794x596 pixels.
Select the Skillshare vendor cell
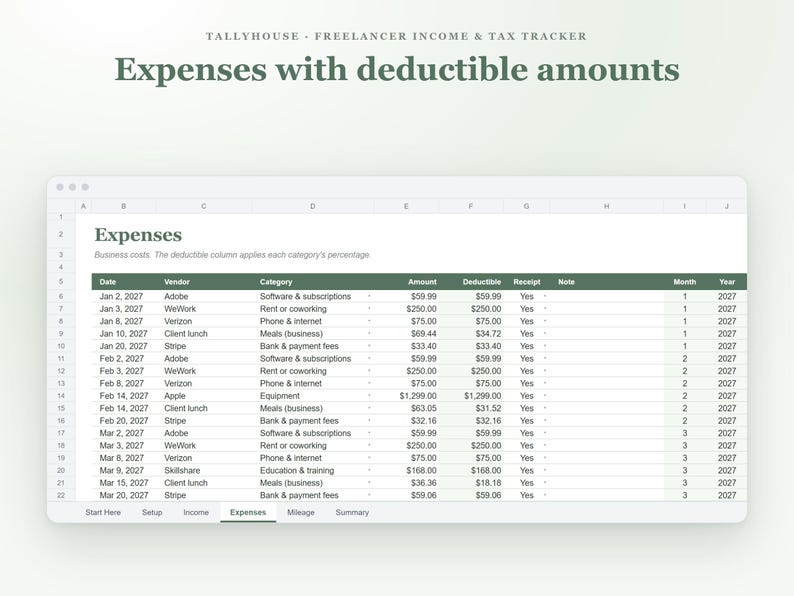click(204, 470)
